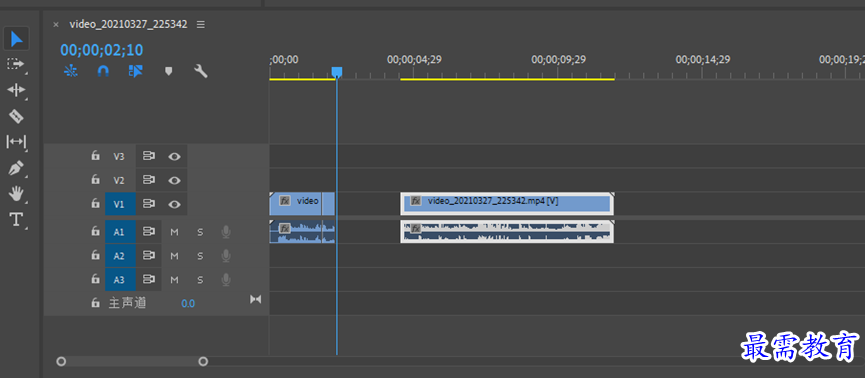Viewport: 865px width, 378px height.
Task: Open timeline display settings wrench
Action: [201, 71]
